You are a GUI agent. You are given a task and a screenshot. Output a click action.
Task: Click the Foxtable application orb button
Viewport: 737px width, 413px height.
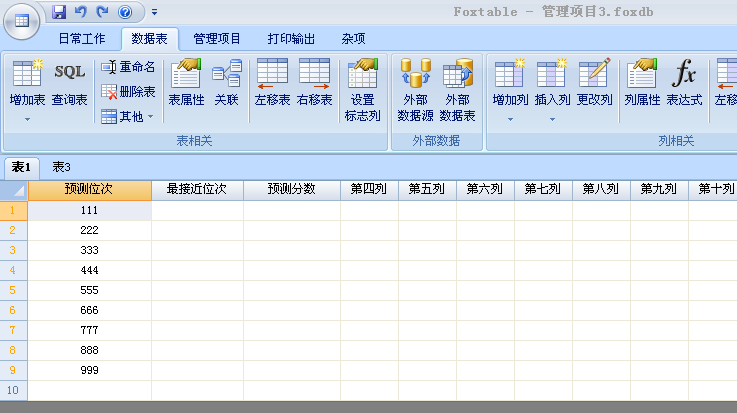click(x=21, y=20)
